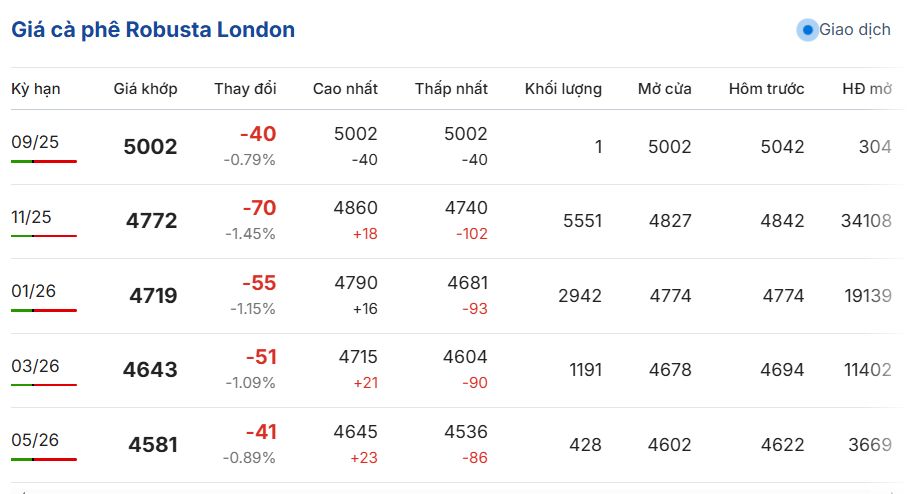
Task: Click the Giao dịch status label
Action: click(x=855, y=30)
